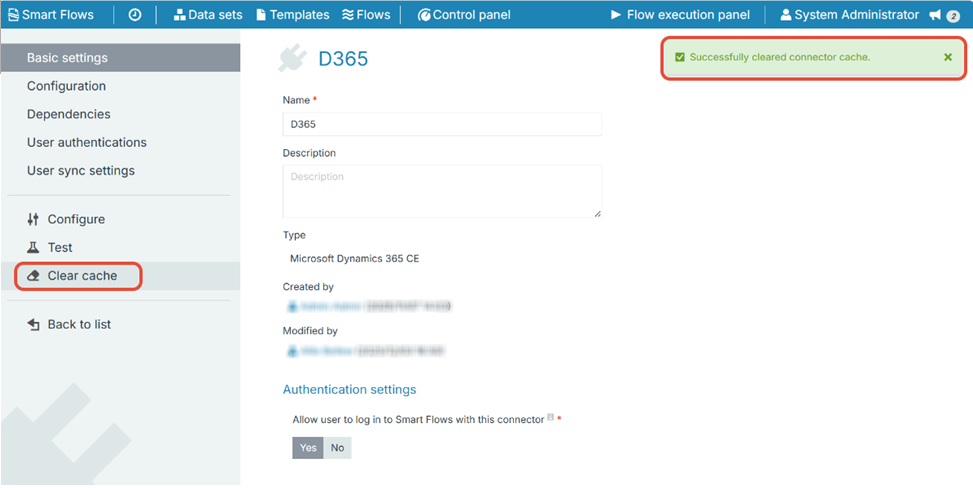Click into the Description text area
Screen dimensions: 973x488
tap(442, 191)
